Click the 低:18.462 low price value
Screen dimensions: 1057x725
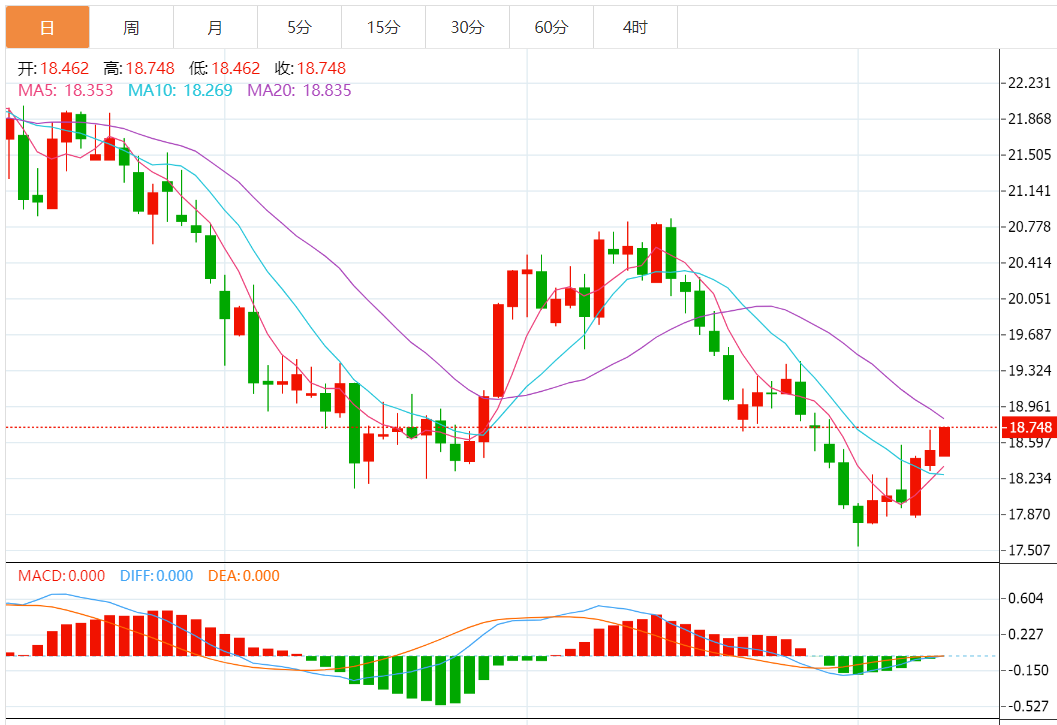(224, 68)
